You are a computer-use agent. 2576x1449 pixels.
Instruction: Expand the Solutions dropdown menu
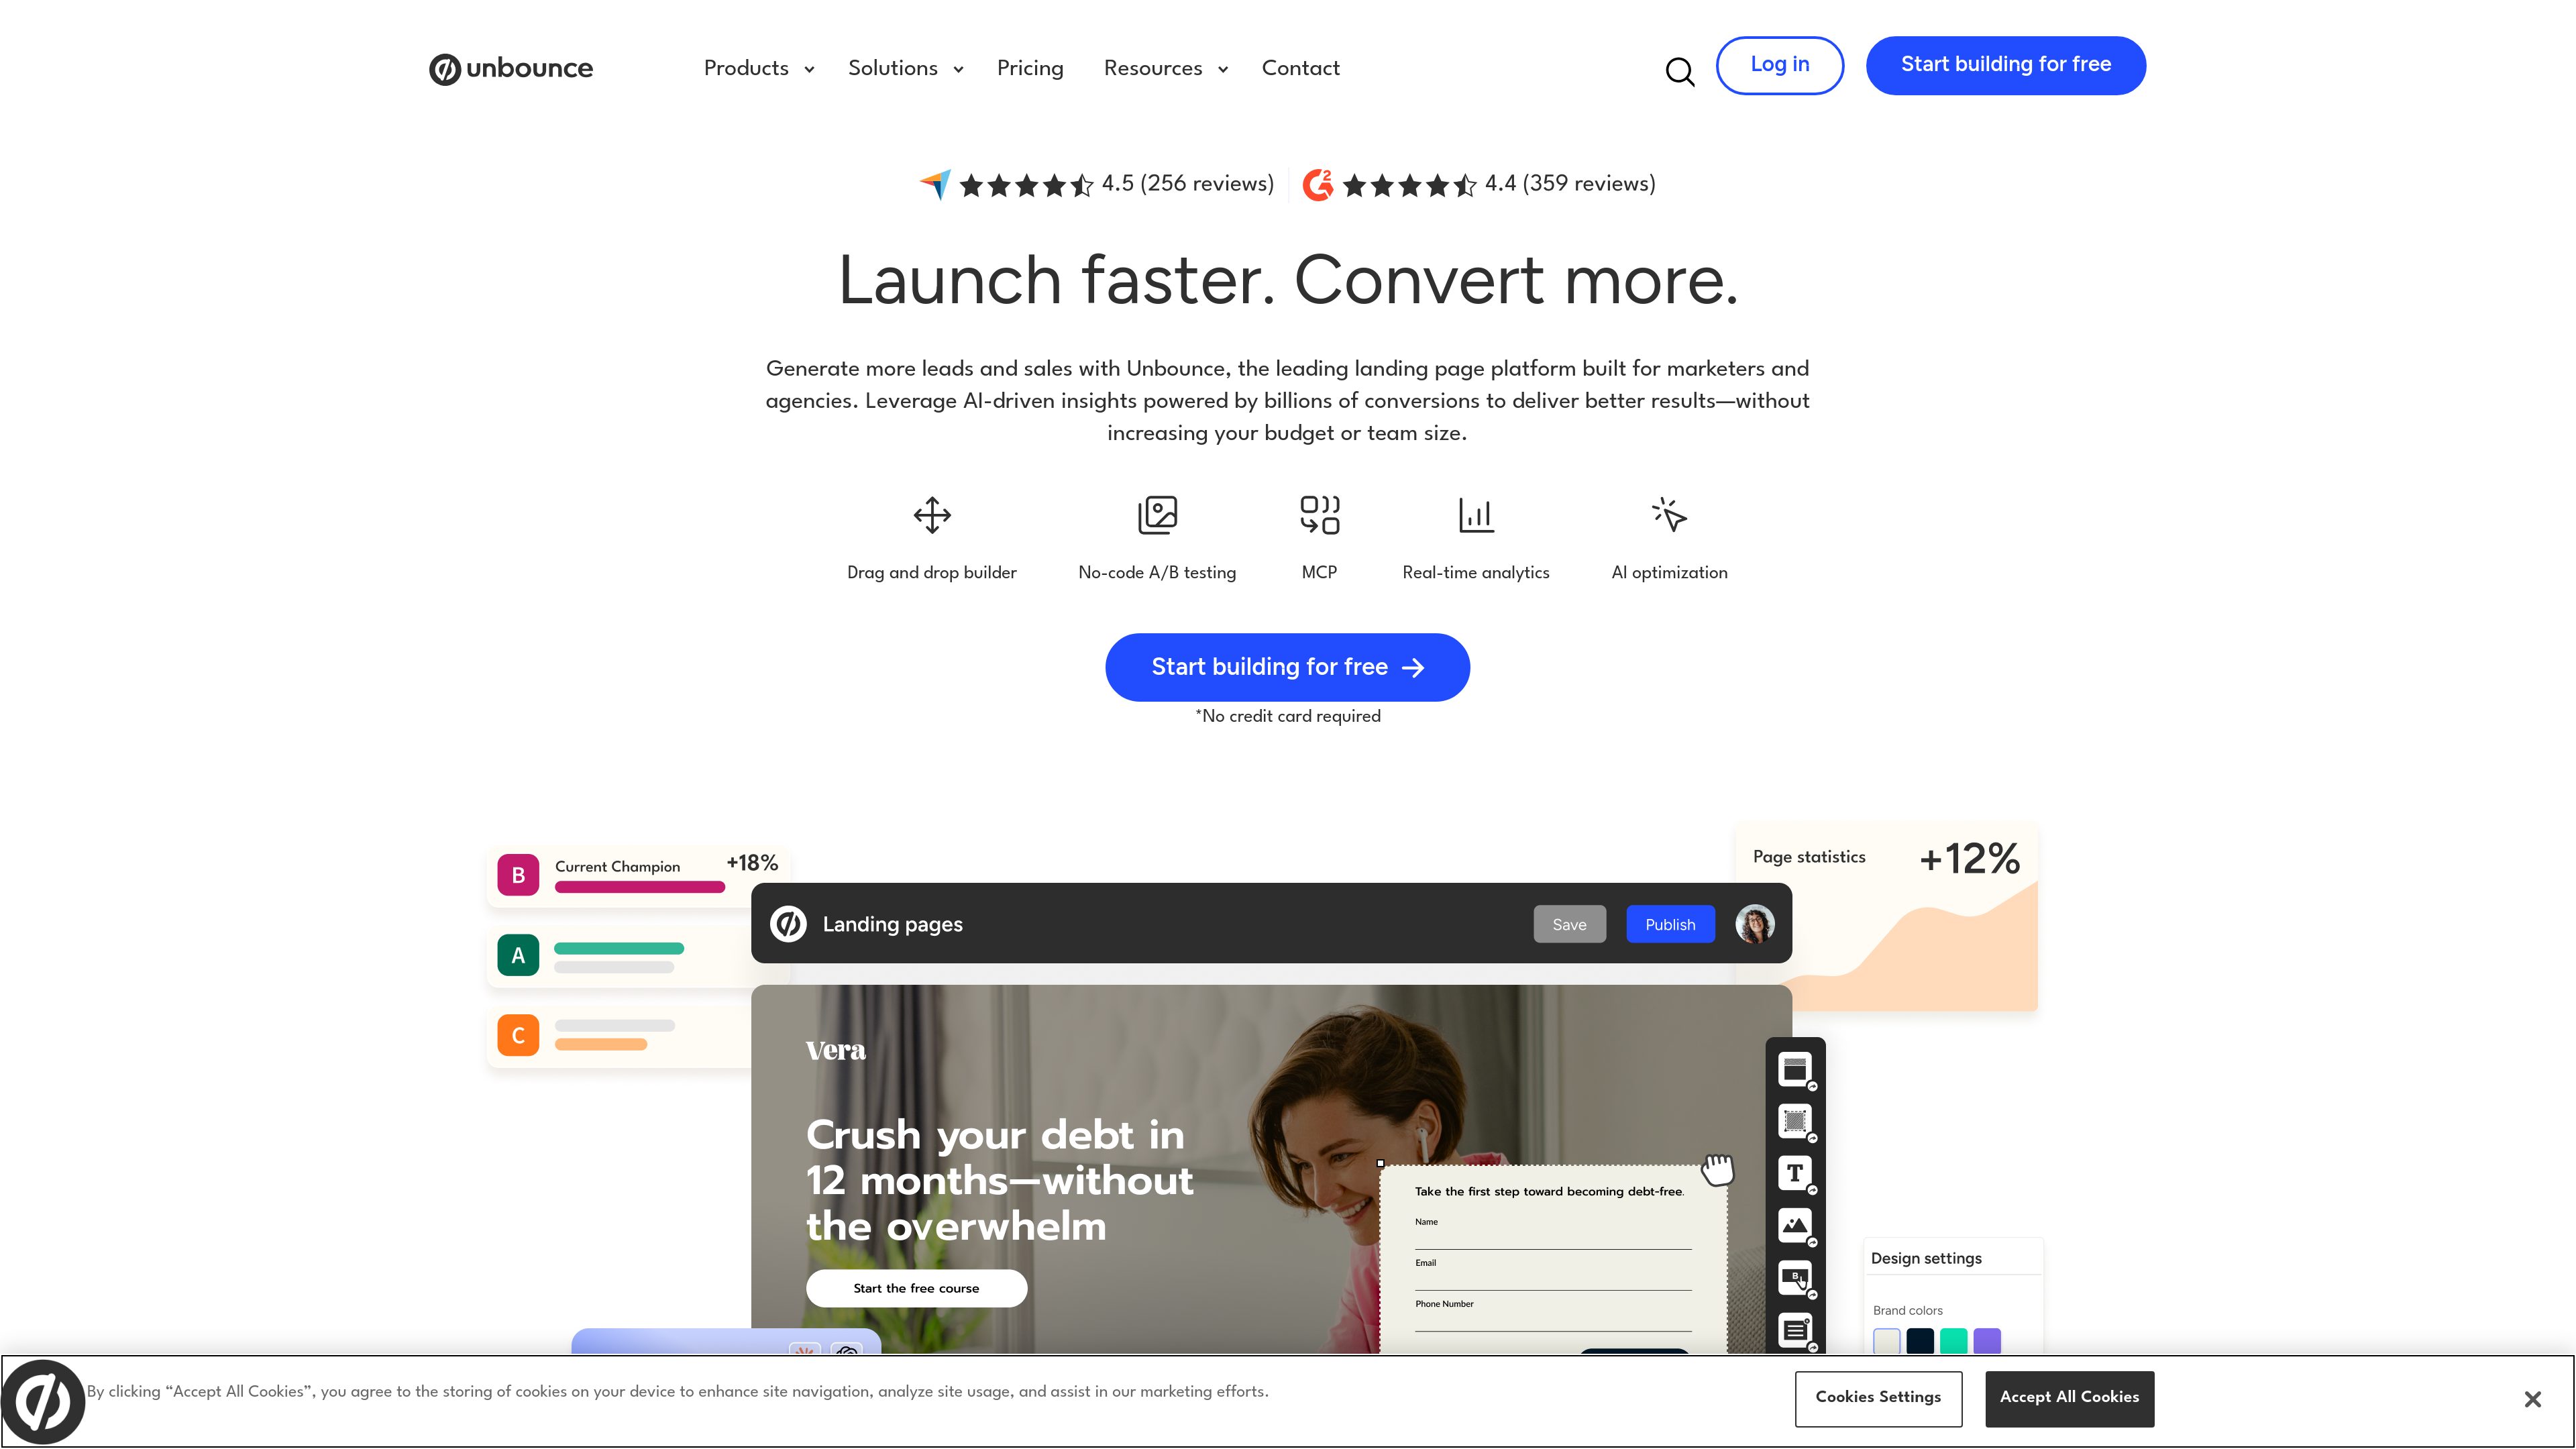click(x=906, y=68)
